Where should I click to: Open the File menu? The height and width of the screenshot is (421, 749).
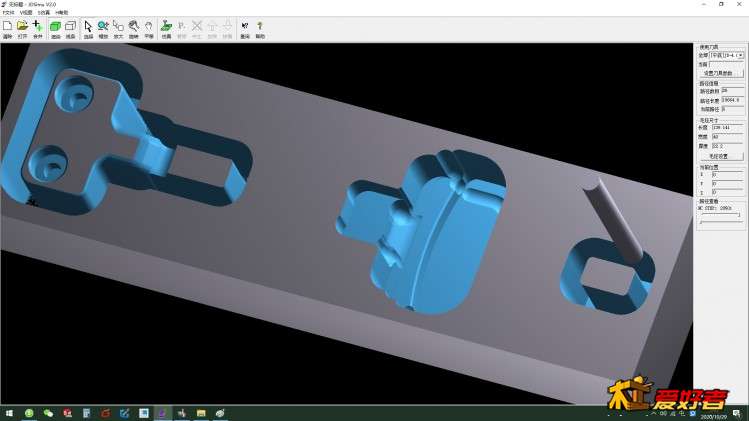tap(8, 12)
